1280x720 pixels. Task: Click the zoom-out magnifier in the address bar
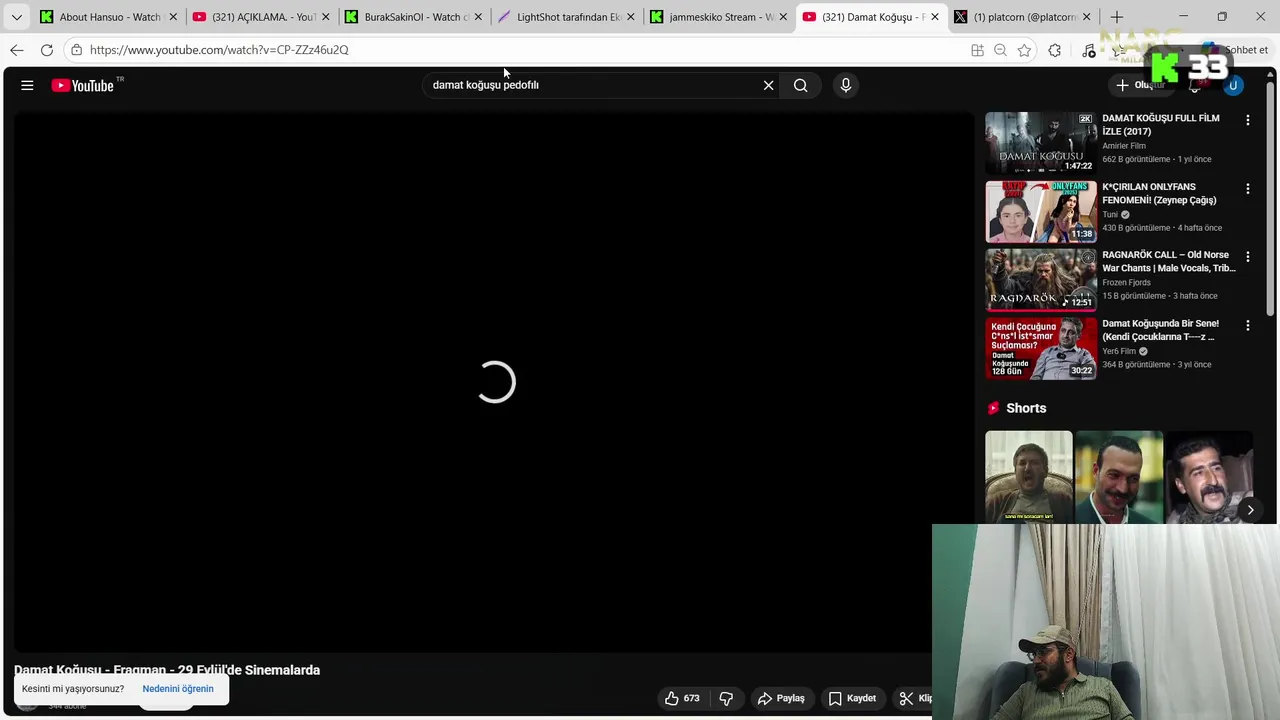[x=1000, y=50]
